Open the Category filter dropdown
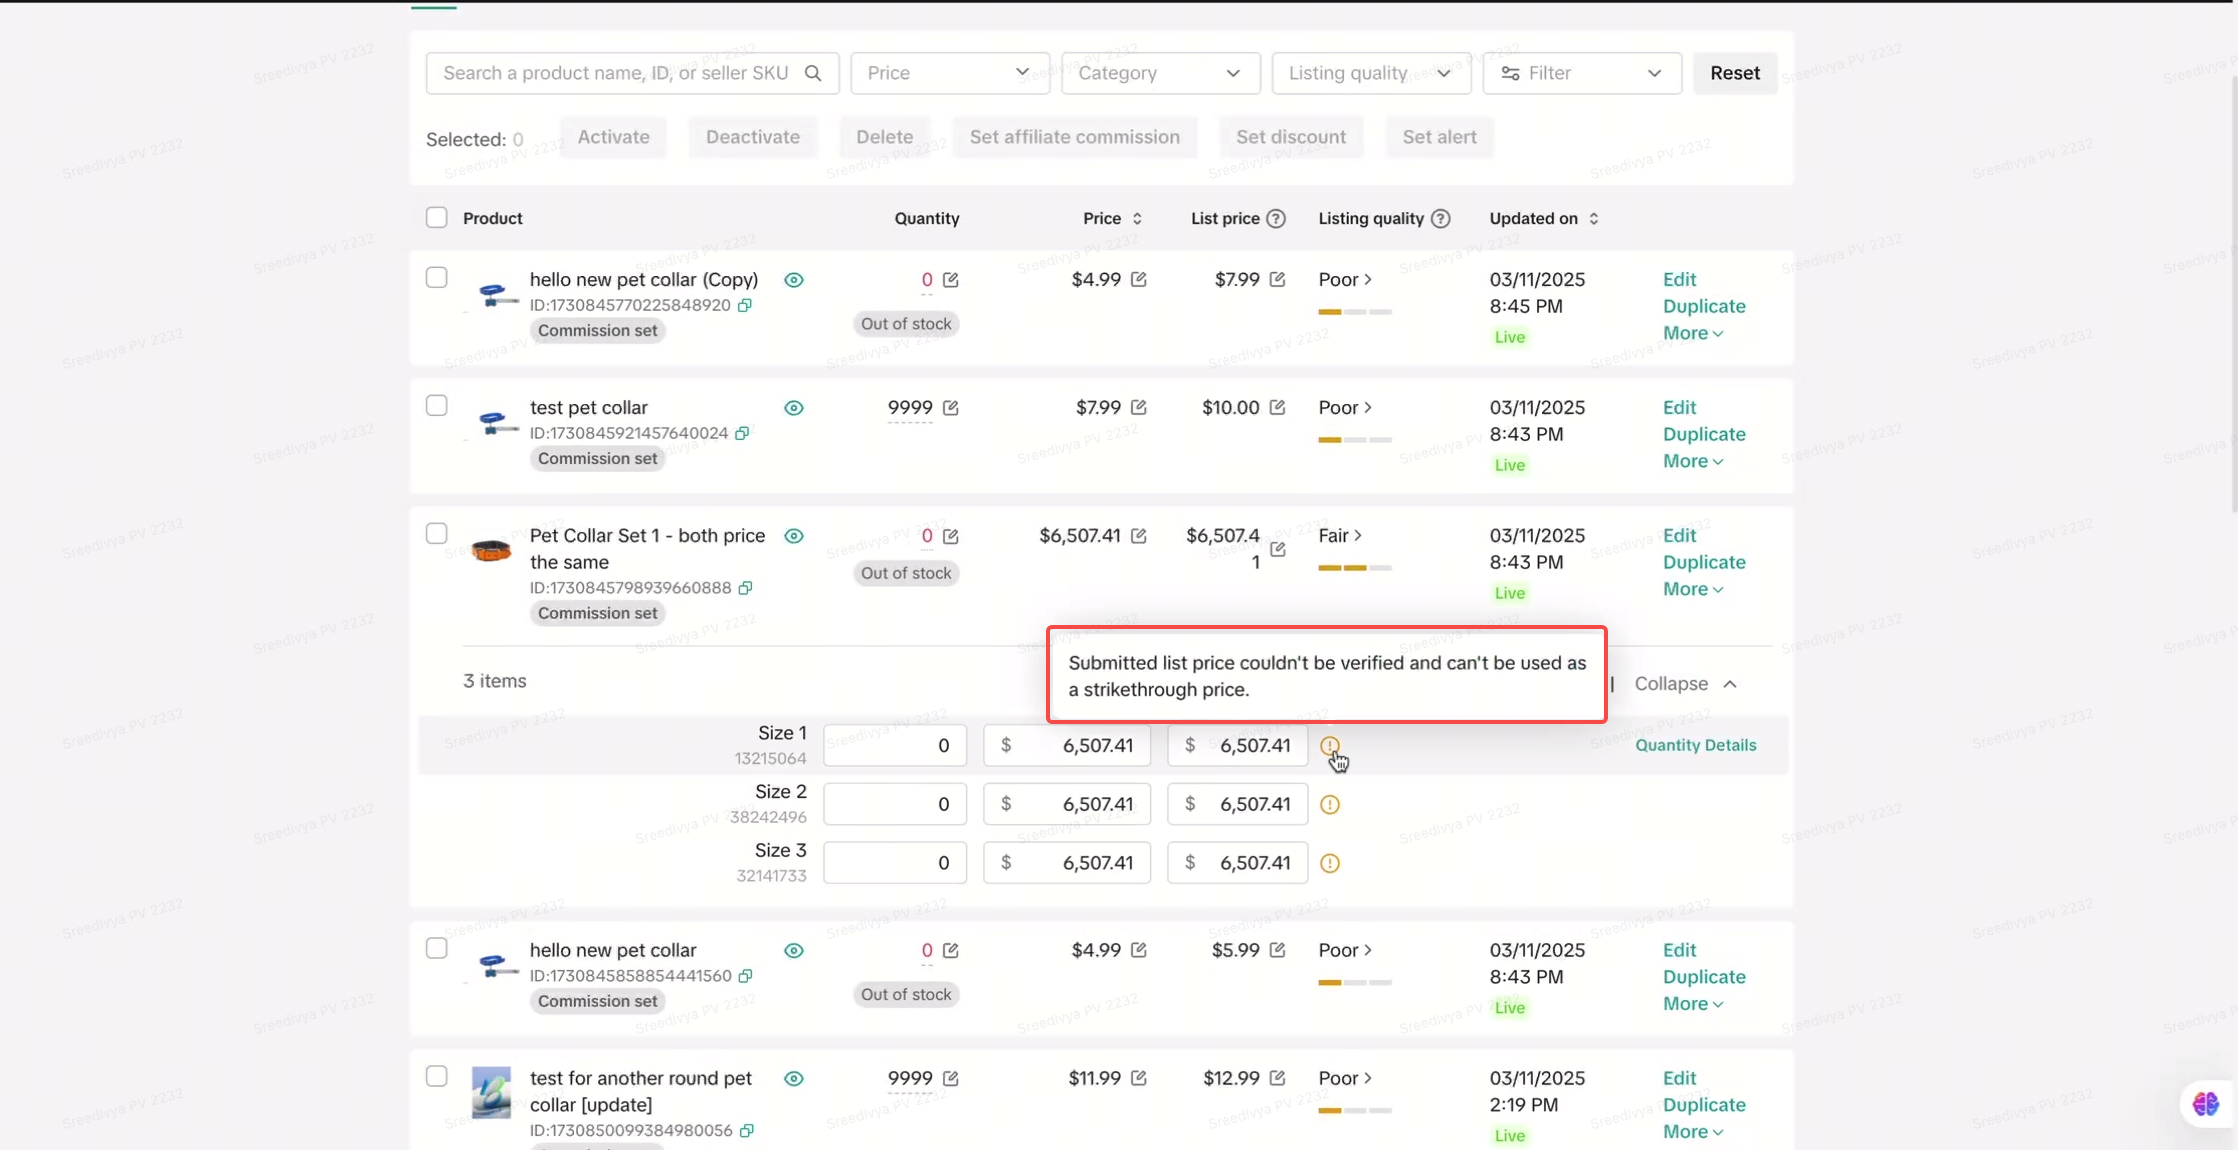Viewport: 2238px width, 1150px height. (x=1160, y=73)
